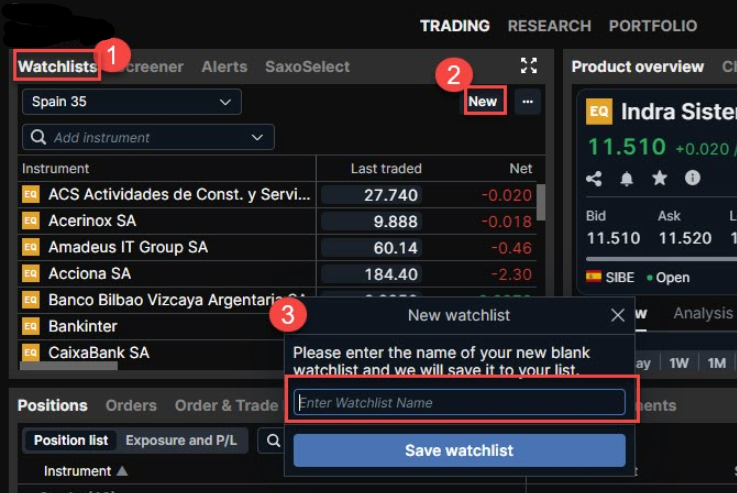
Task: Switch to the Alerts tab
Action: [224, 66]
